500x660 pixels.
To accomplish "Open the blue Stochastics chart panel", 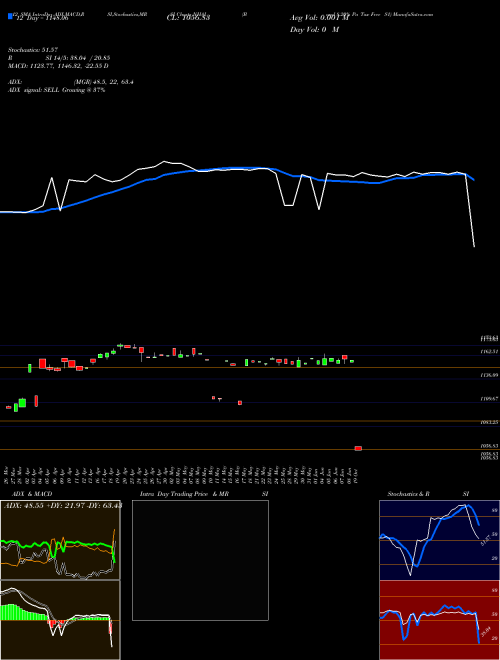I will click(x=439, y=540).
